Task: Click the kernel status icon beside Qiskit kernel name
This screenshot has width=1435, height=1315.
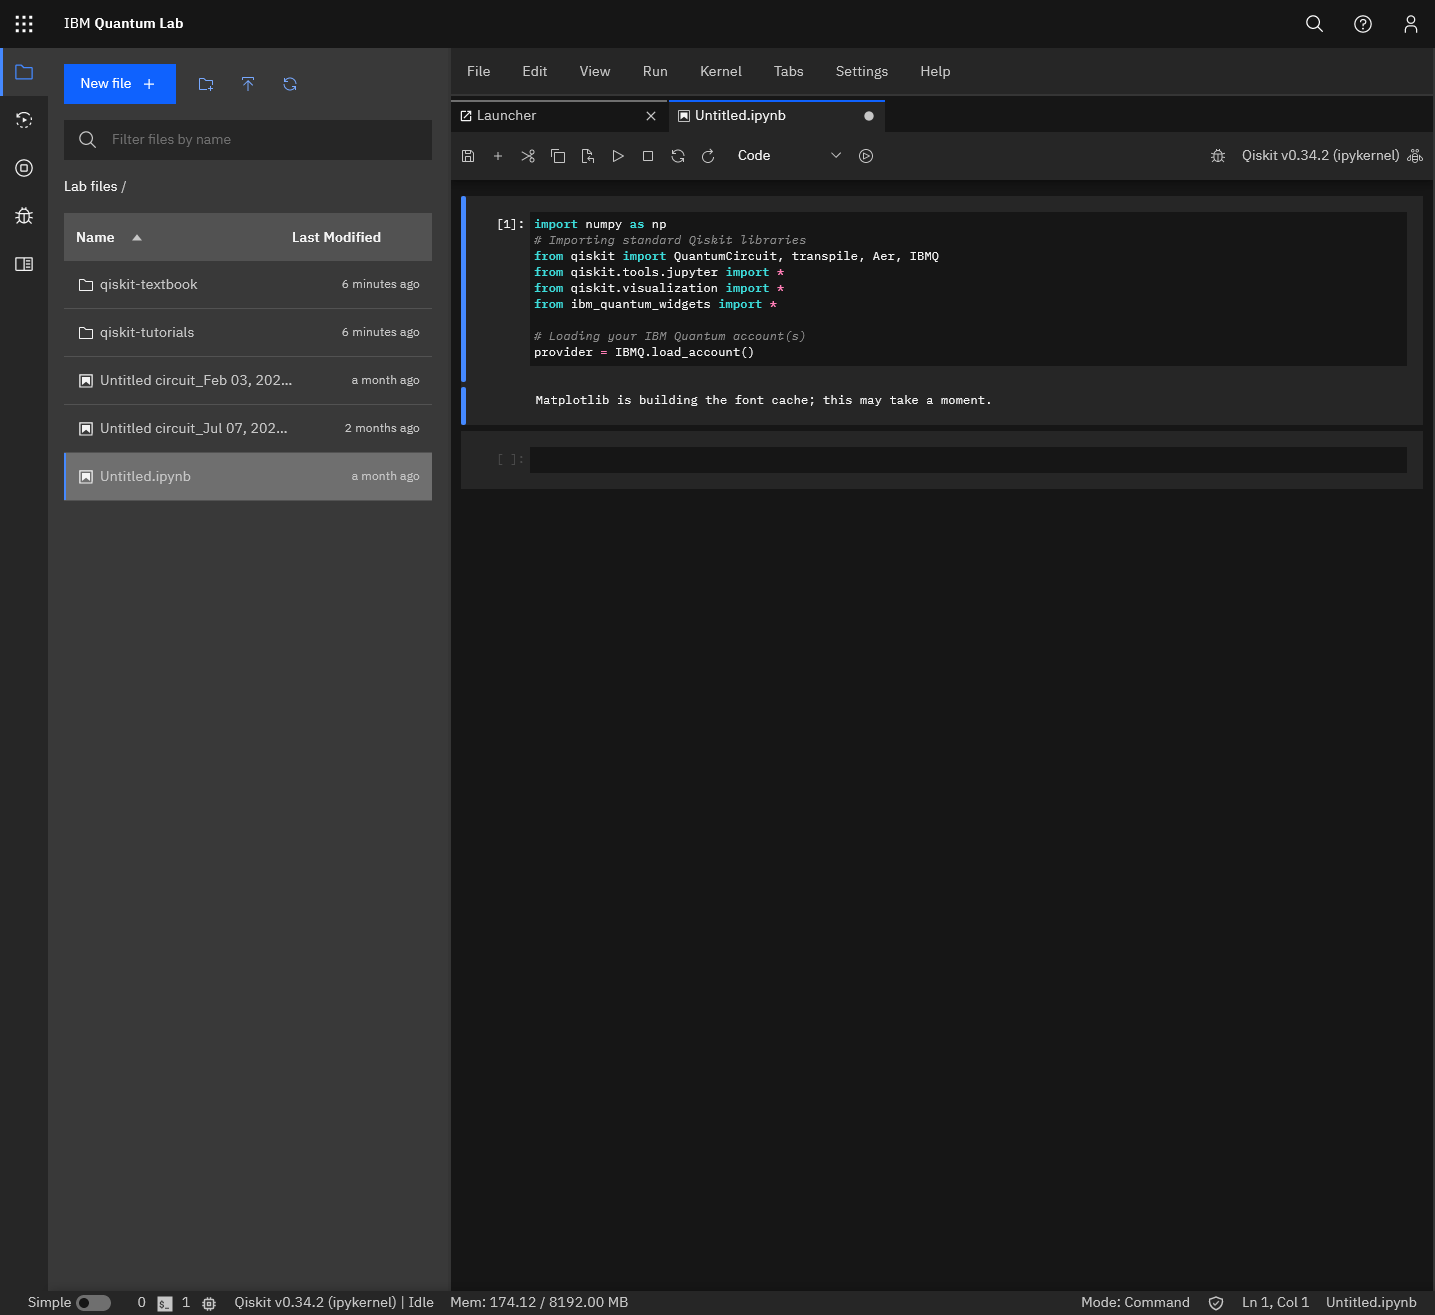Action: (1415, 156)
